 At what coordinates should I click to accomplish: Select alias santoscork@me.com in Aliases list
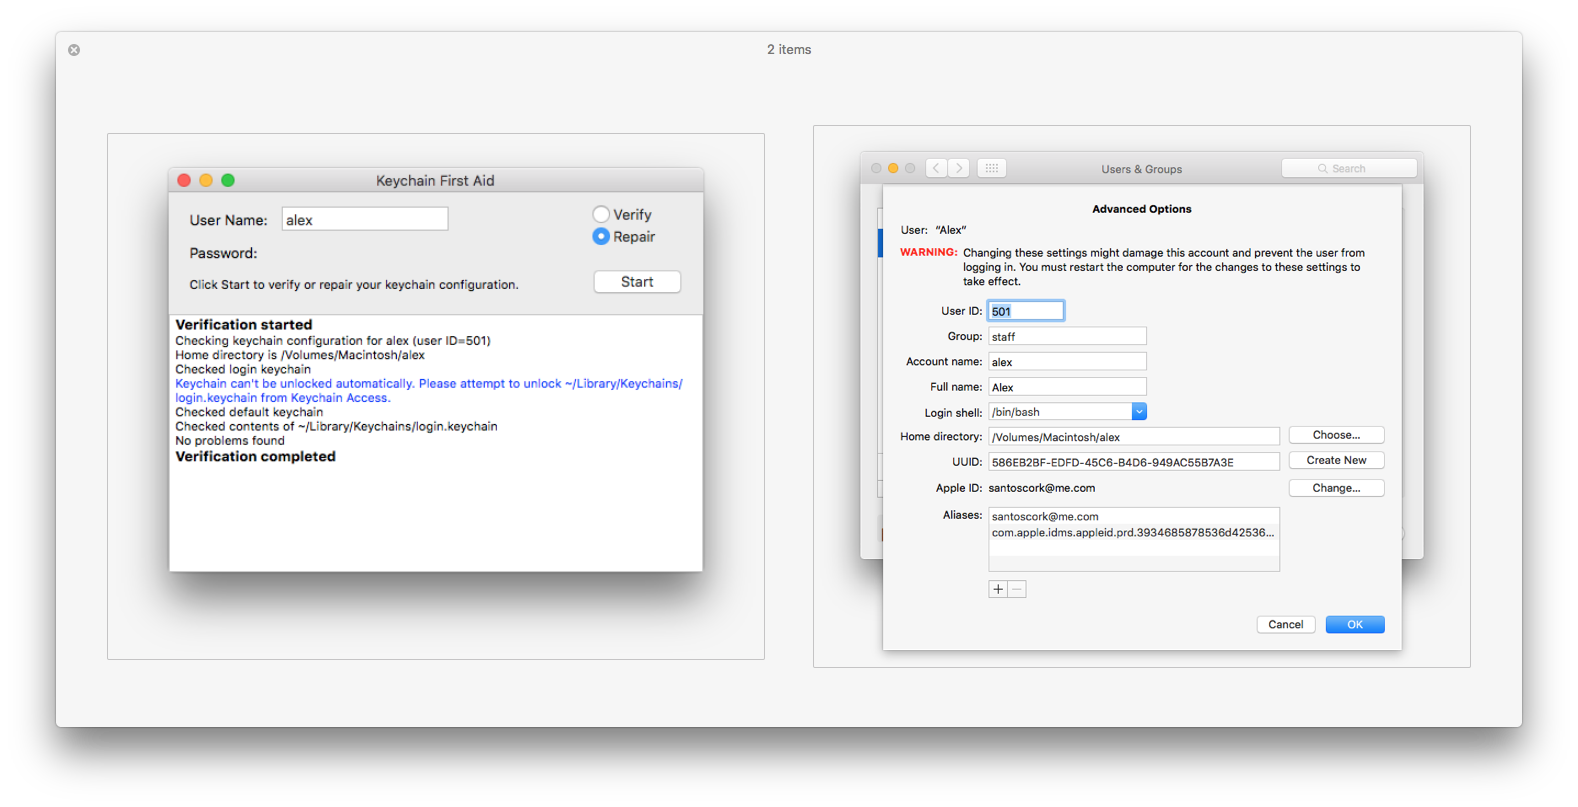[1134, 517]
